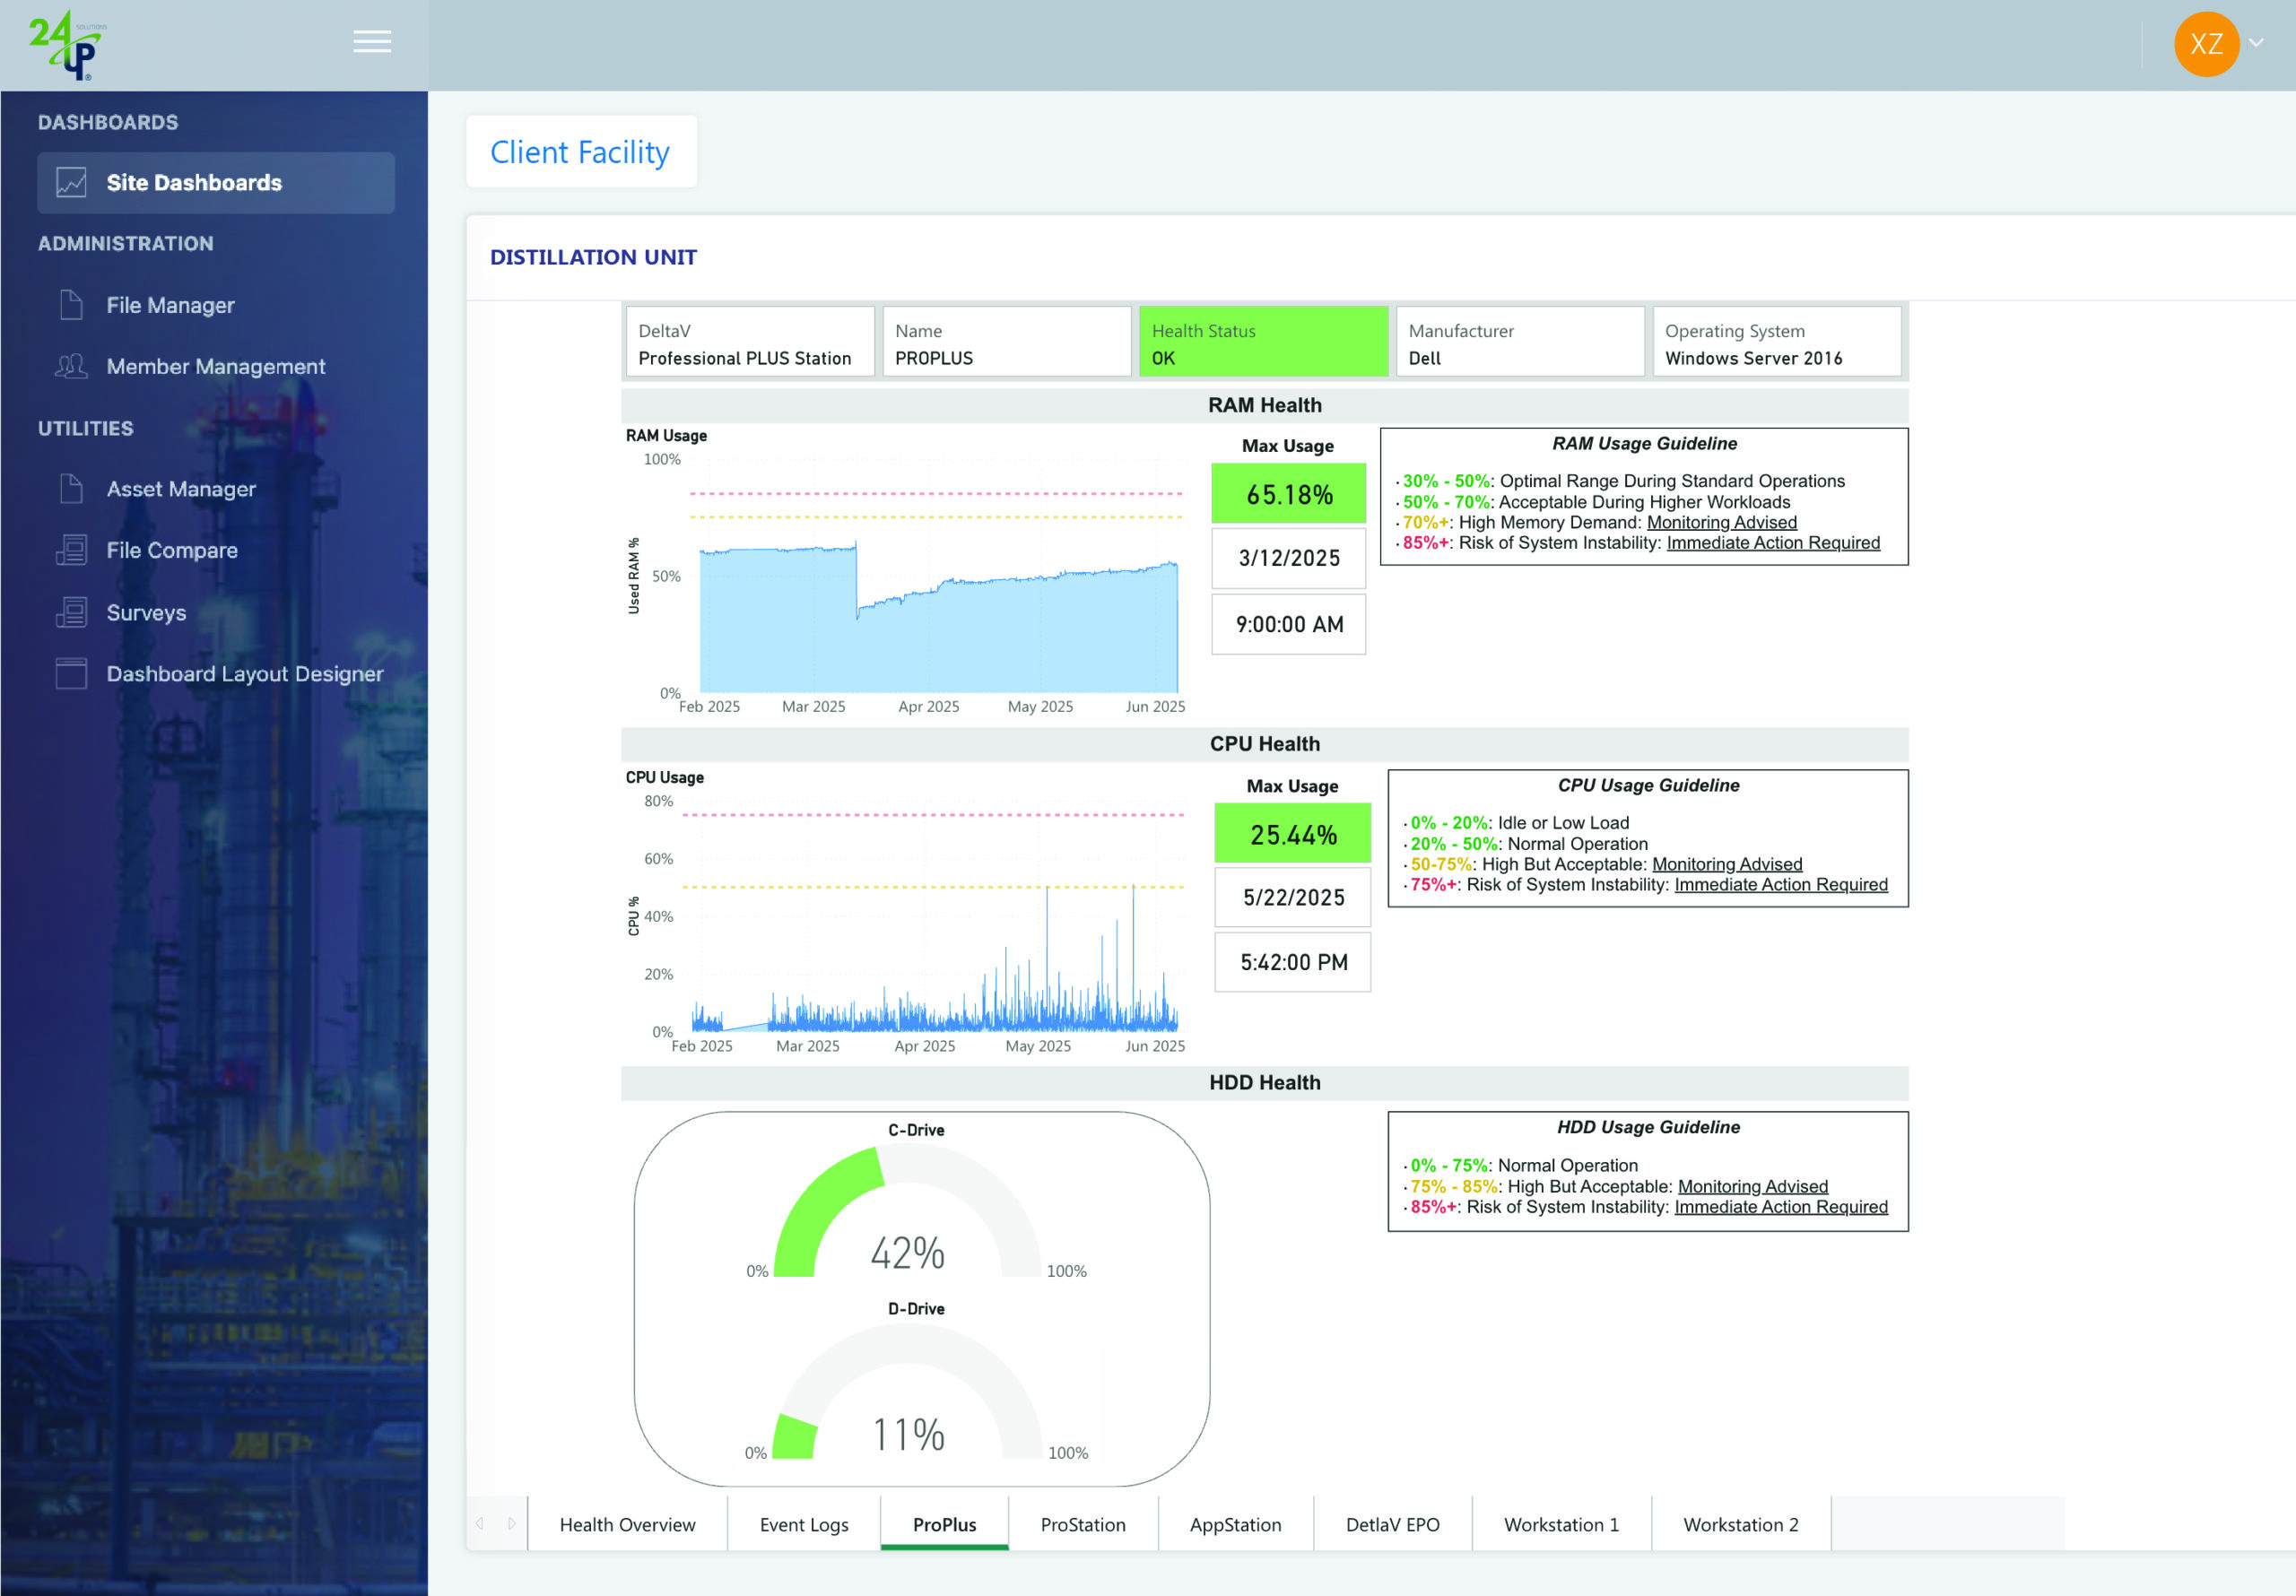Open Dashboard Layout Designer icon
This screenshot has height=1596, width=2296.
[71, 674]
